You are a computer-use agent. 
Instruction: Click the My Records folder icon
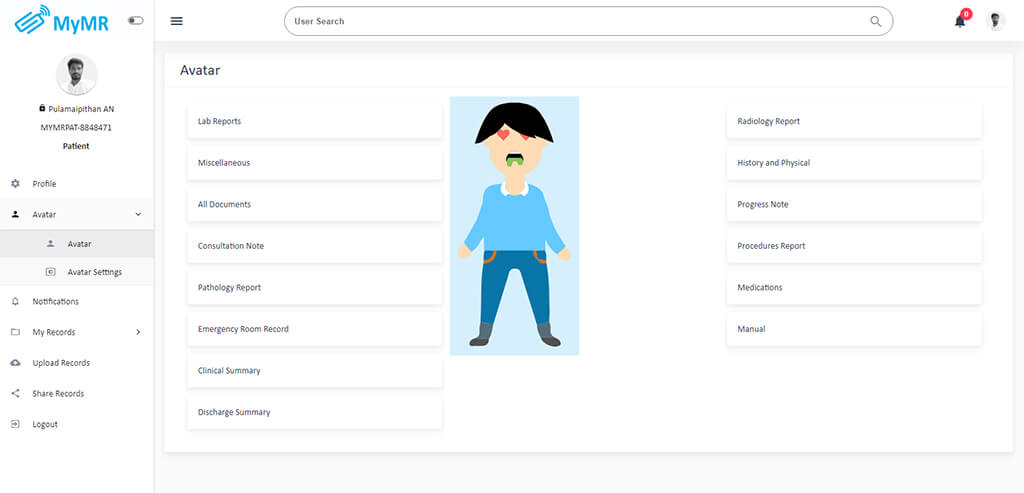(x=16, y=332)
